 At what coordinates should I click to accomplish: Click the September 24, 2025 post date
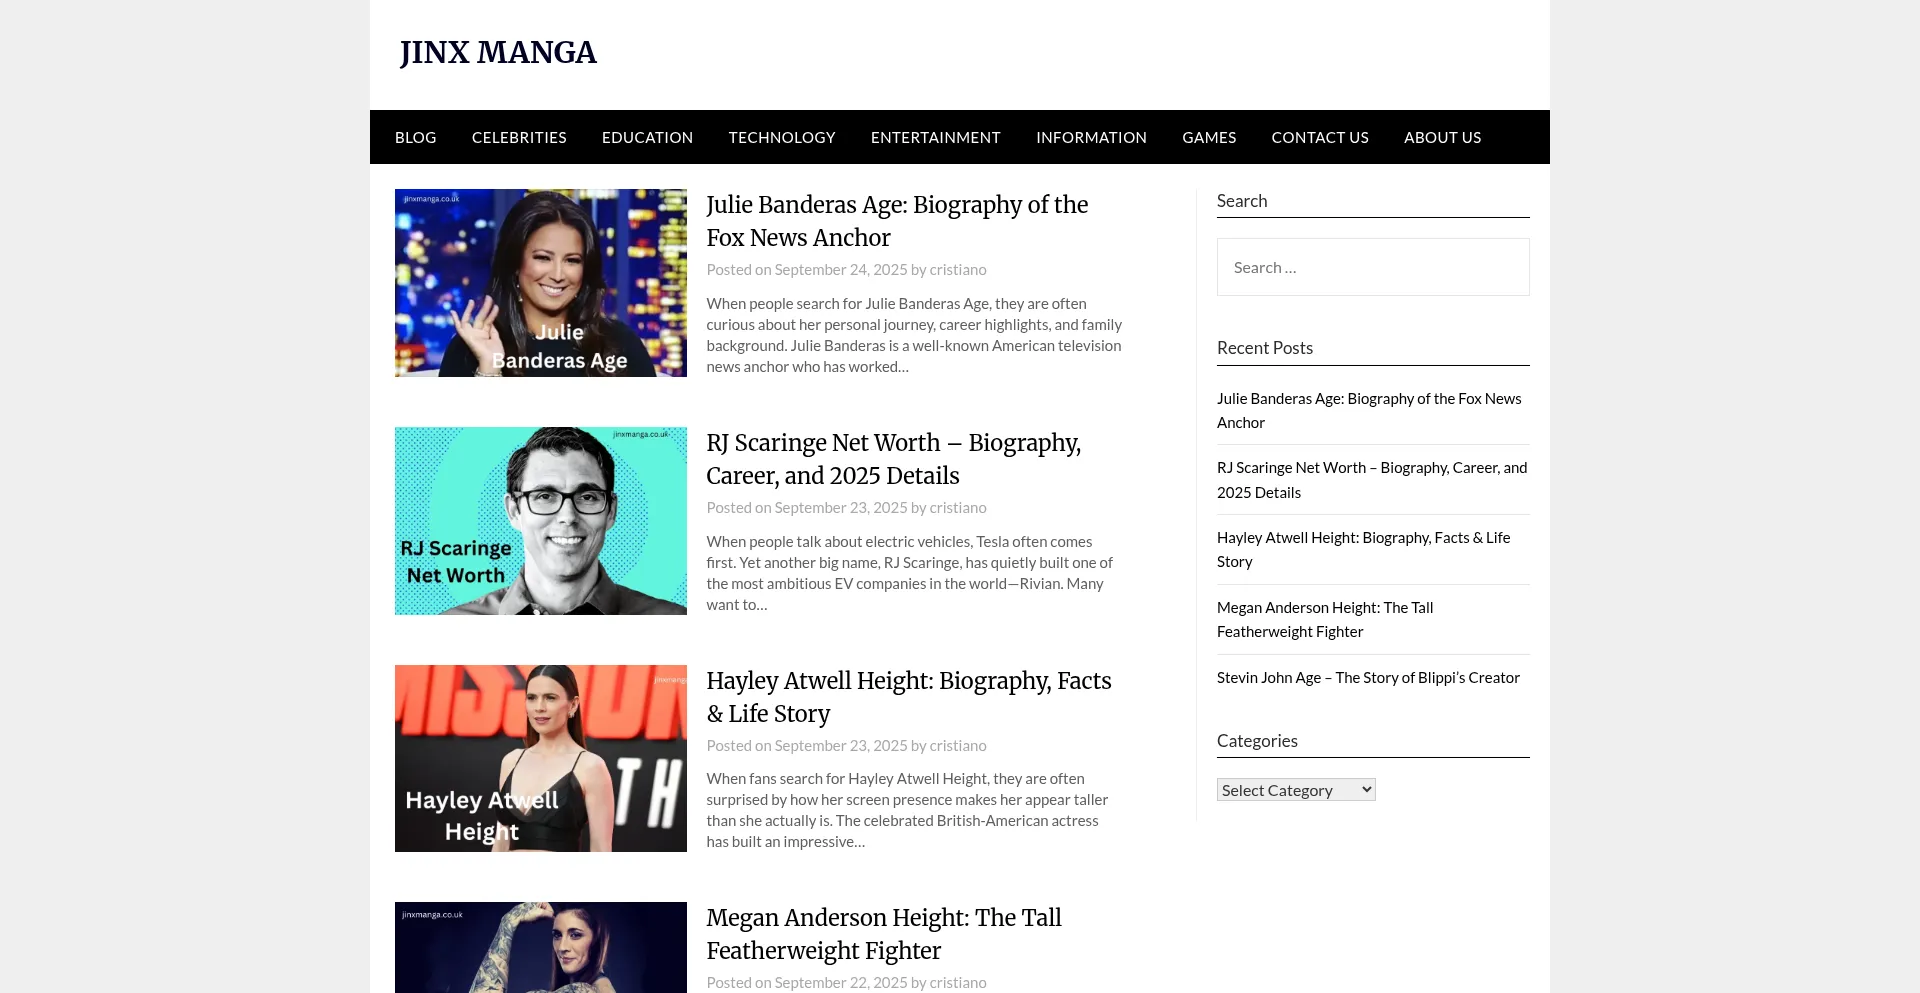pyautogui.click(x=841, y=270)
